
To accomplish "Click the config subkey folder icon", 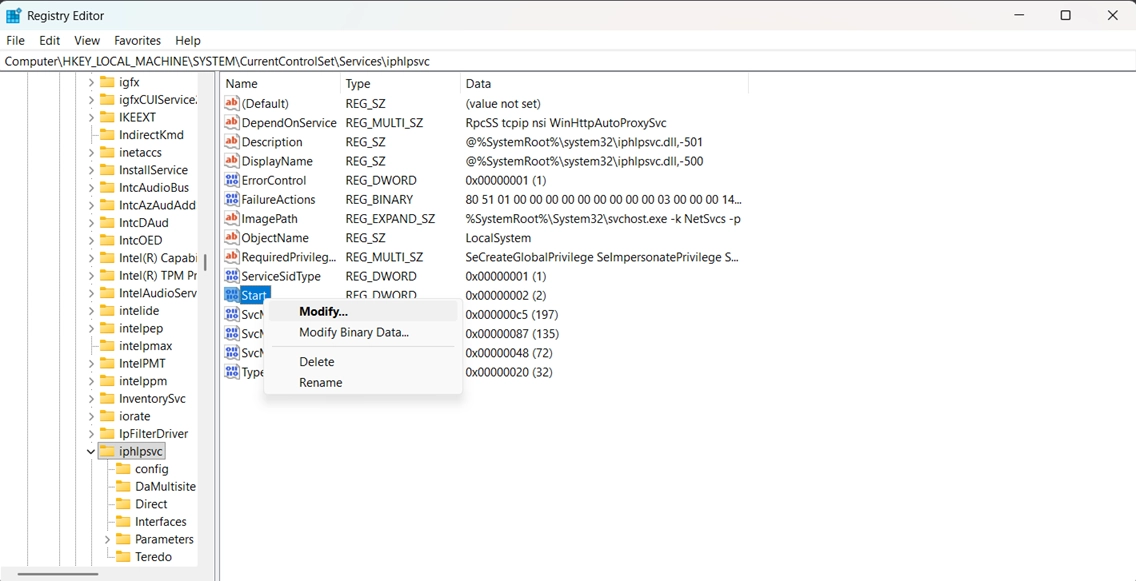I will (x=123, y=469).
